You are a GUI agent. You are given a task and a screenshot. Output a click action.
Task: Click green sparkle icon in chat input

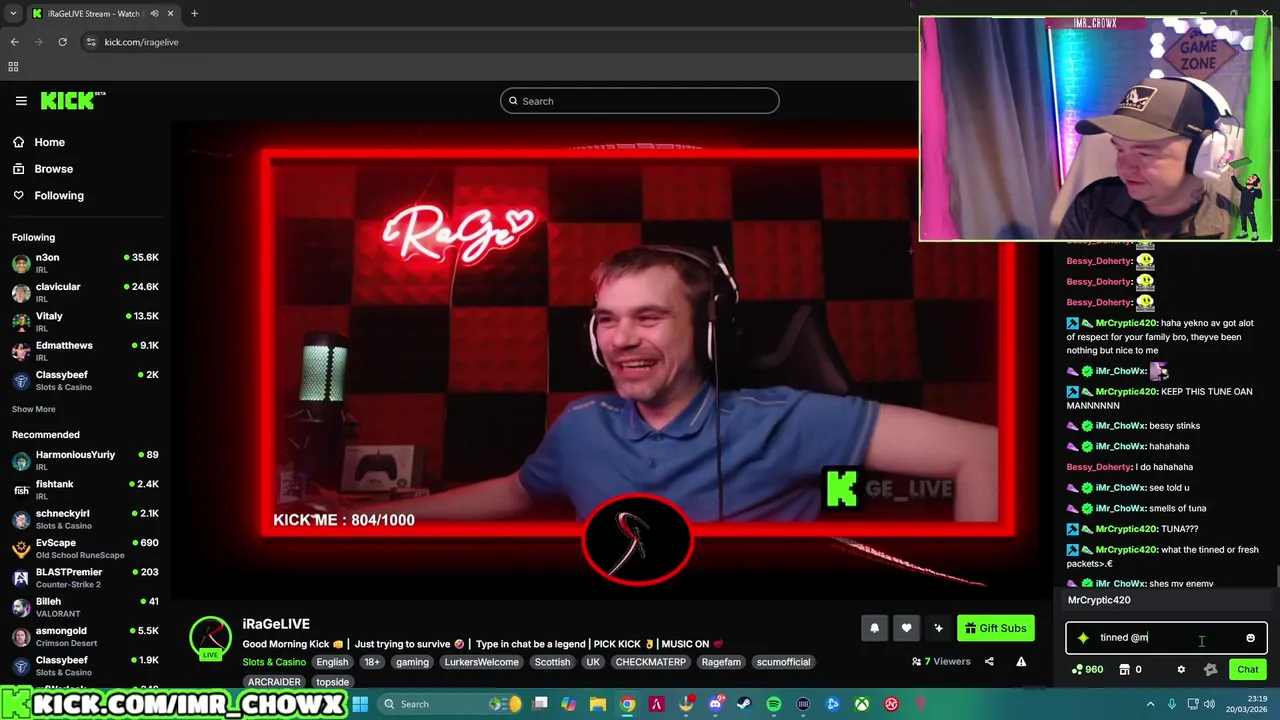coord(1083,637)
